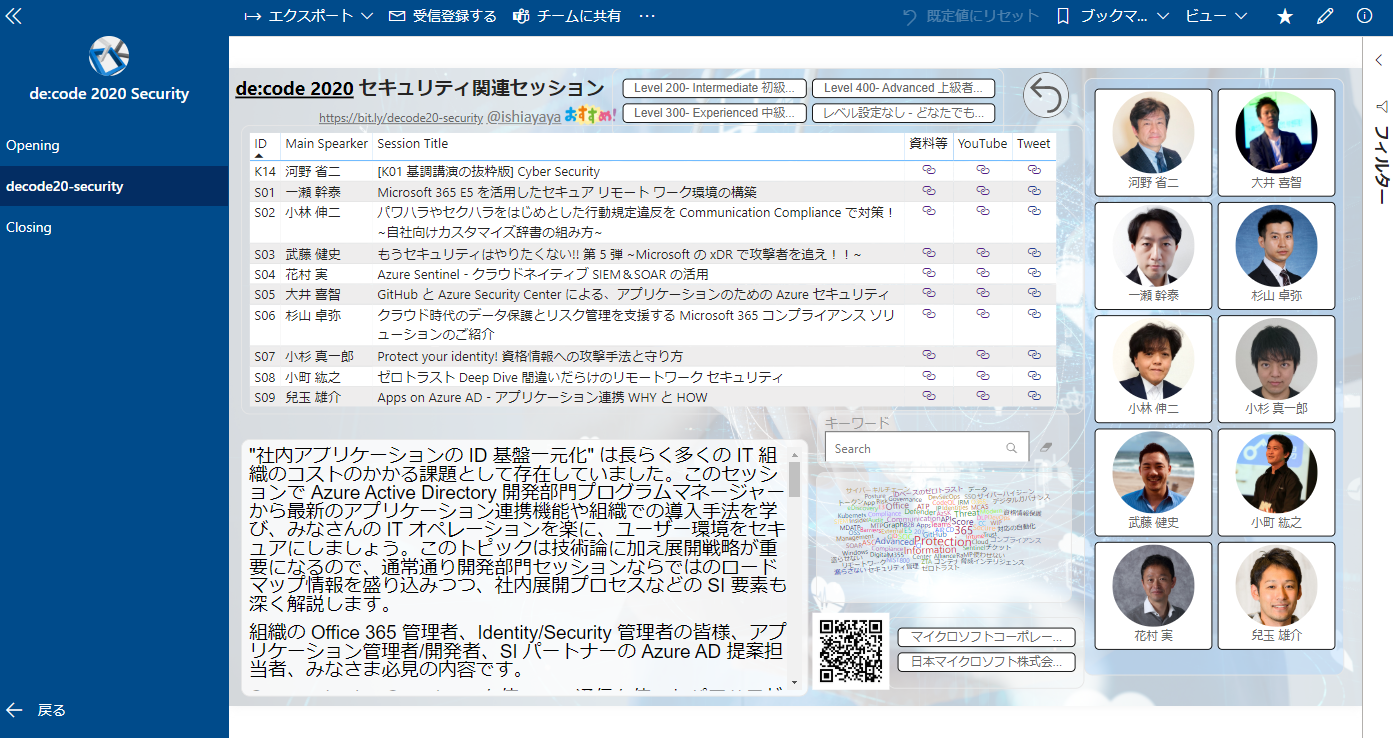Screen dimensions: 1393x738
Task: Click the back (戻る) link
Action: coord(37,710)
